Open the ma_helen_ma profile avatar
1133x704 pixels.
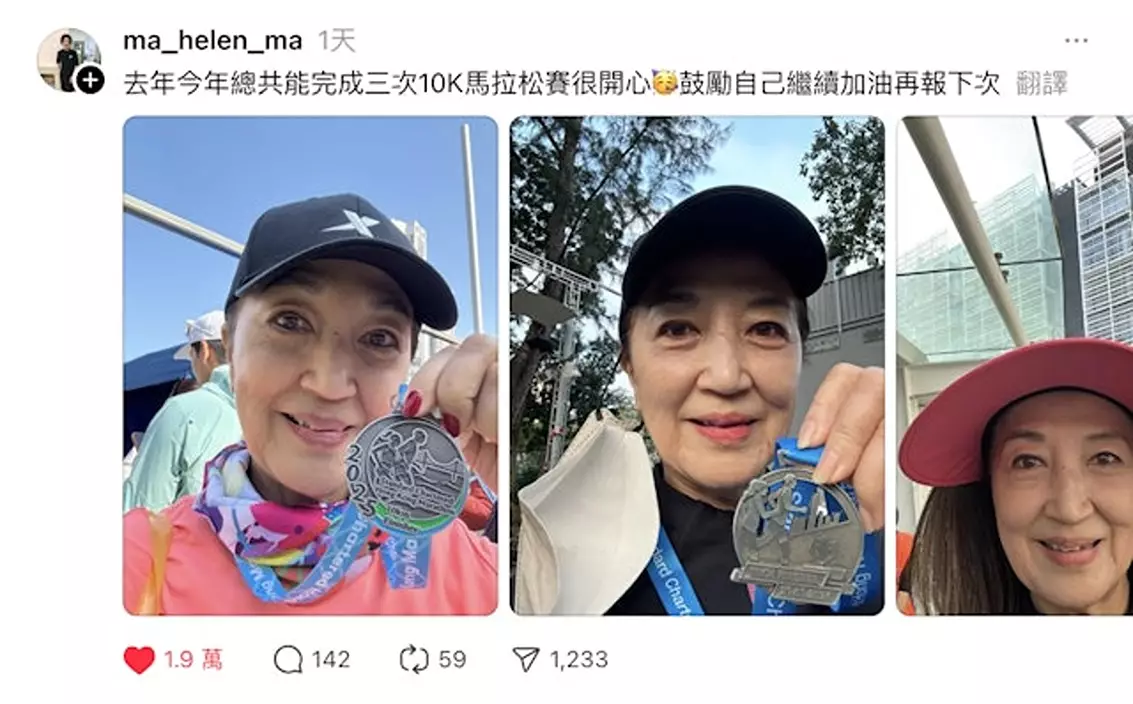pos(68,60)
